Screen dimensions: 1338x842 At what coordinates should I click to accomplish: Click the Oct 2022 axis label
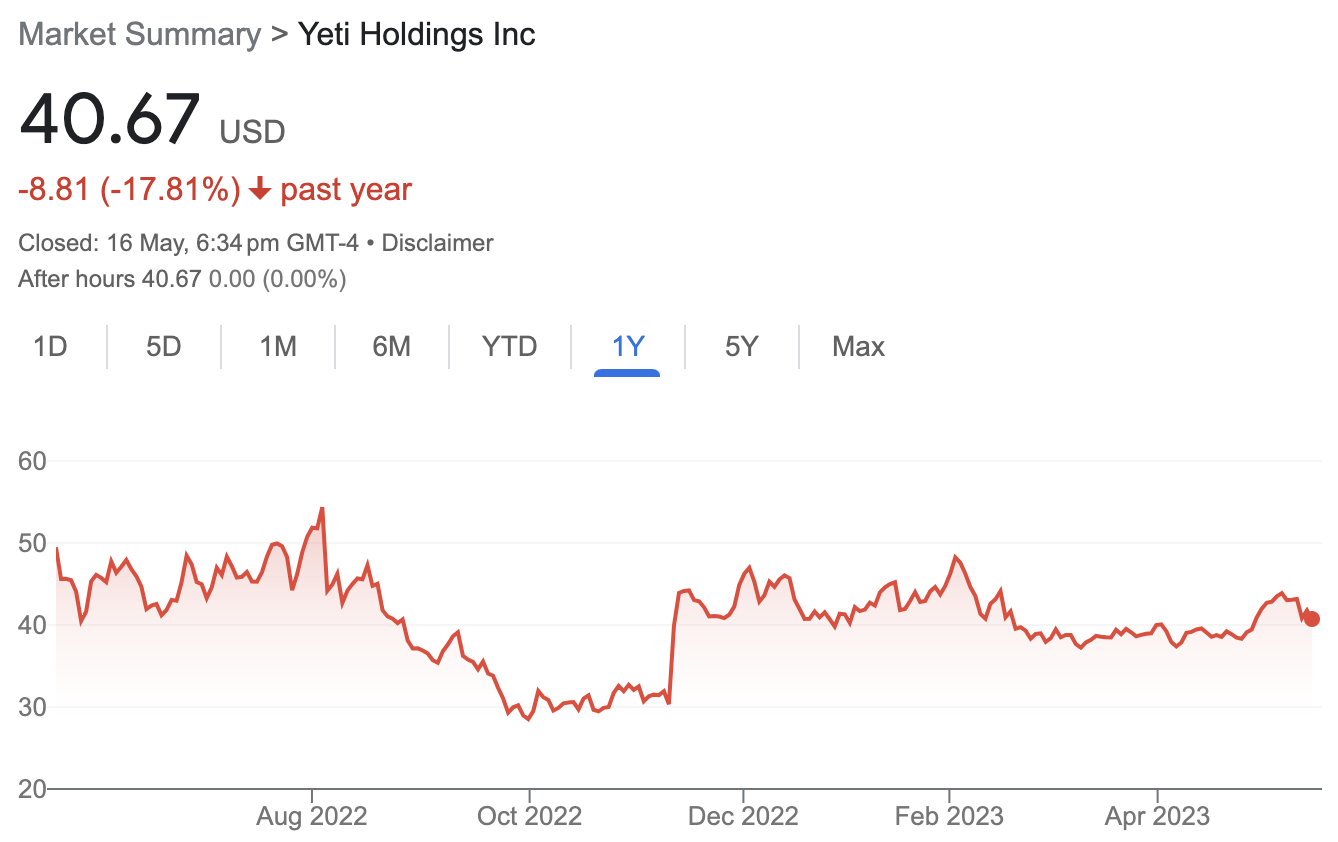tap(528, 816)
